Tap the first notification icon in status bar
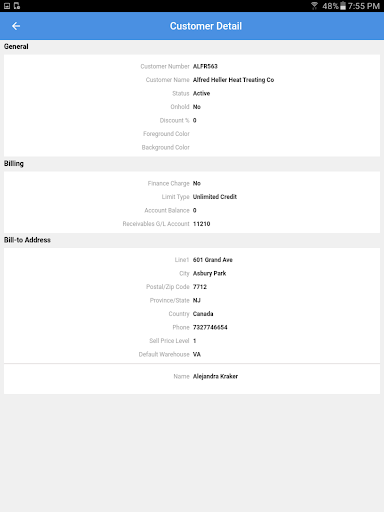This screenshot has height=512, width=384. 7,6
